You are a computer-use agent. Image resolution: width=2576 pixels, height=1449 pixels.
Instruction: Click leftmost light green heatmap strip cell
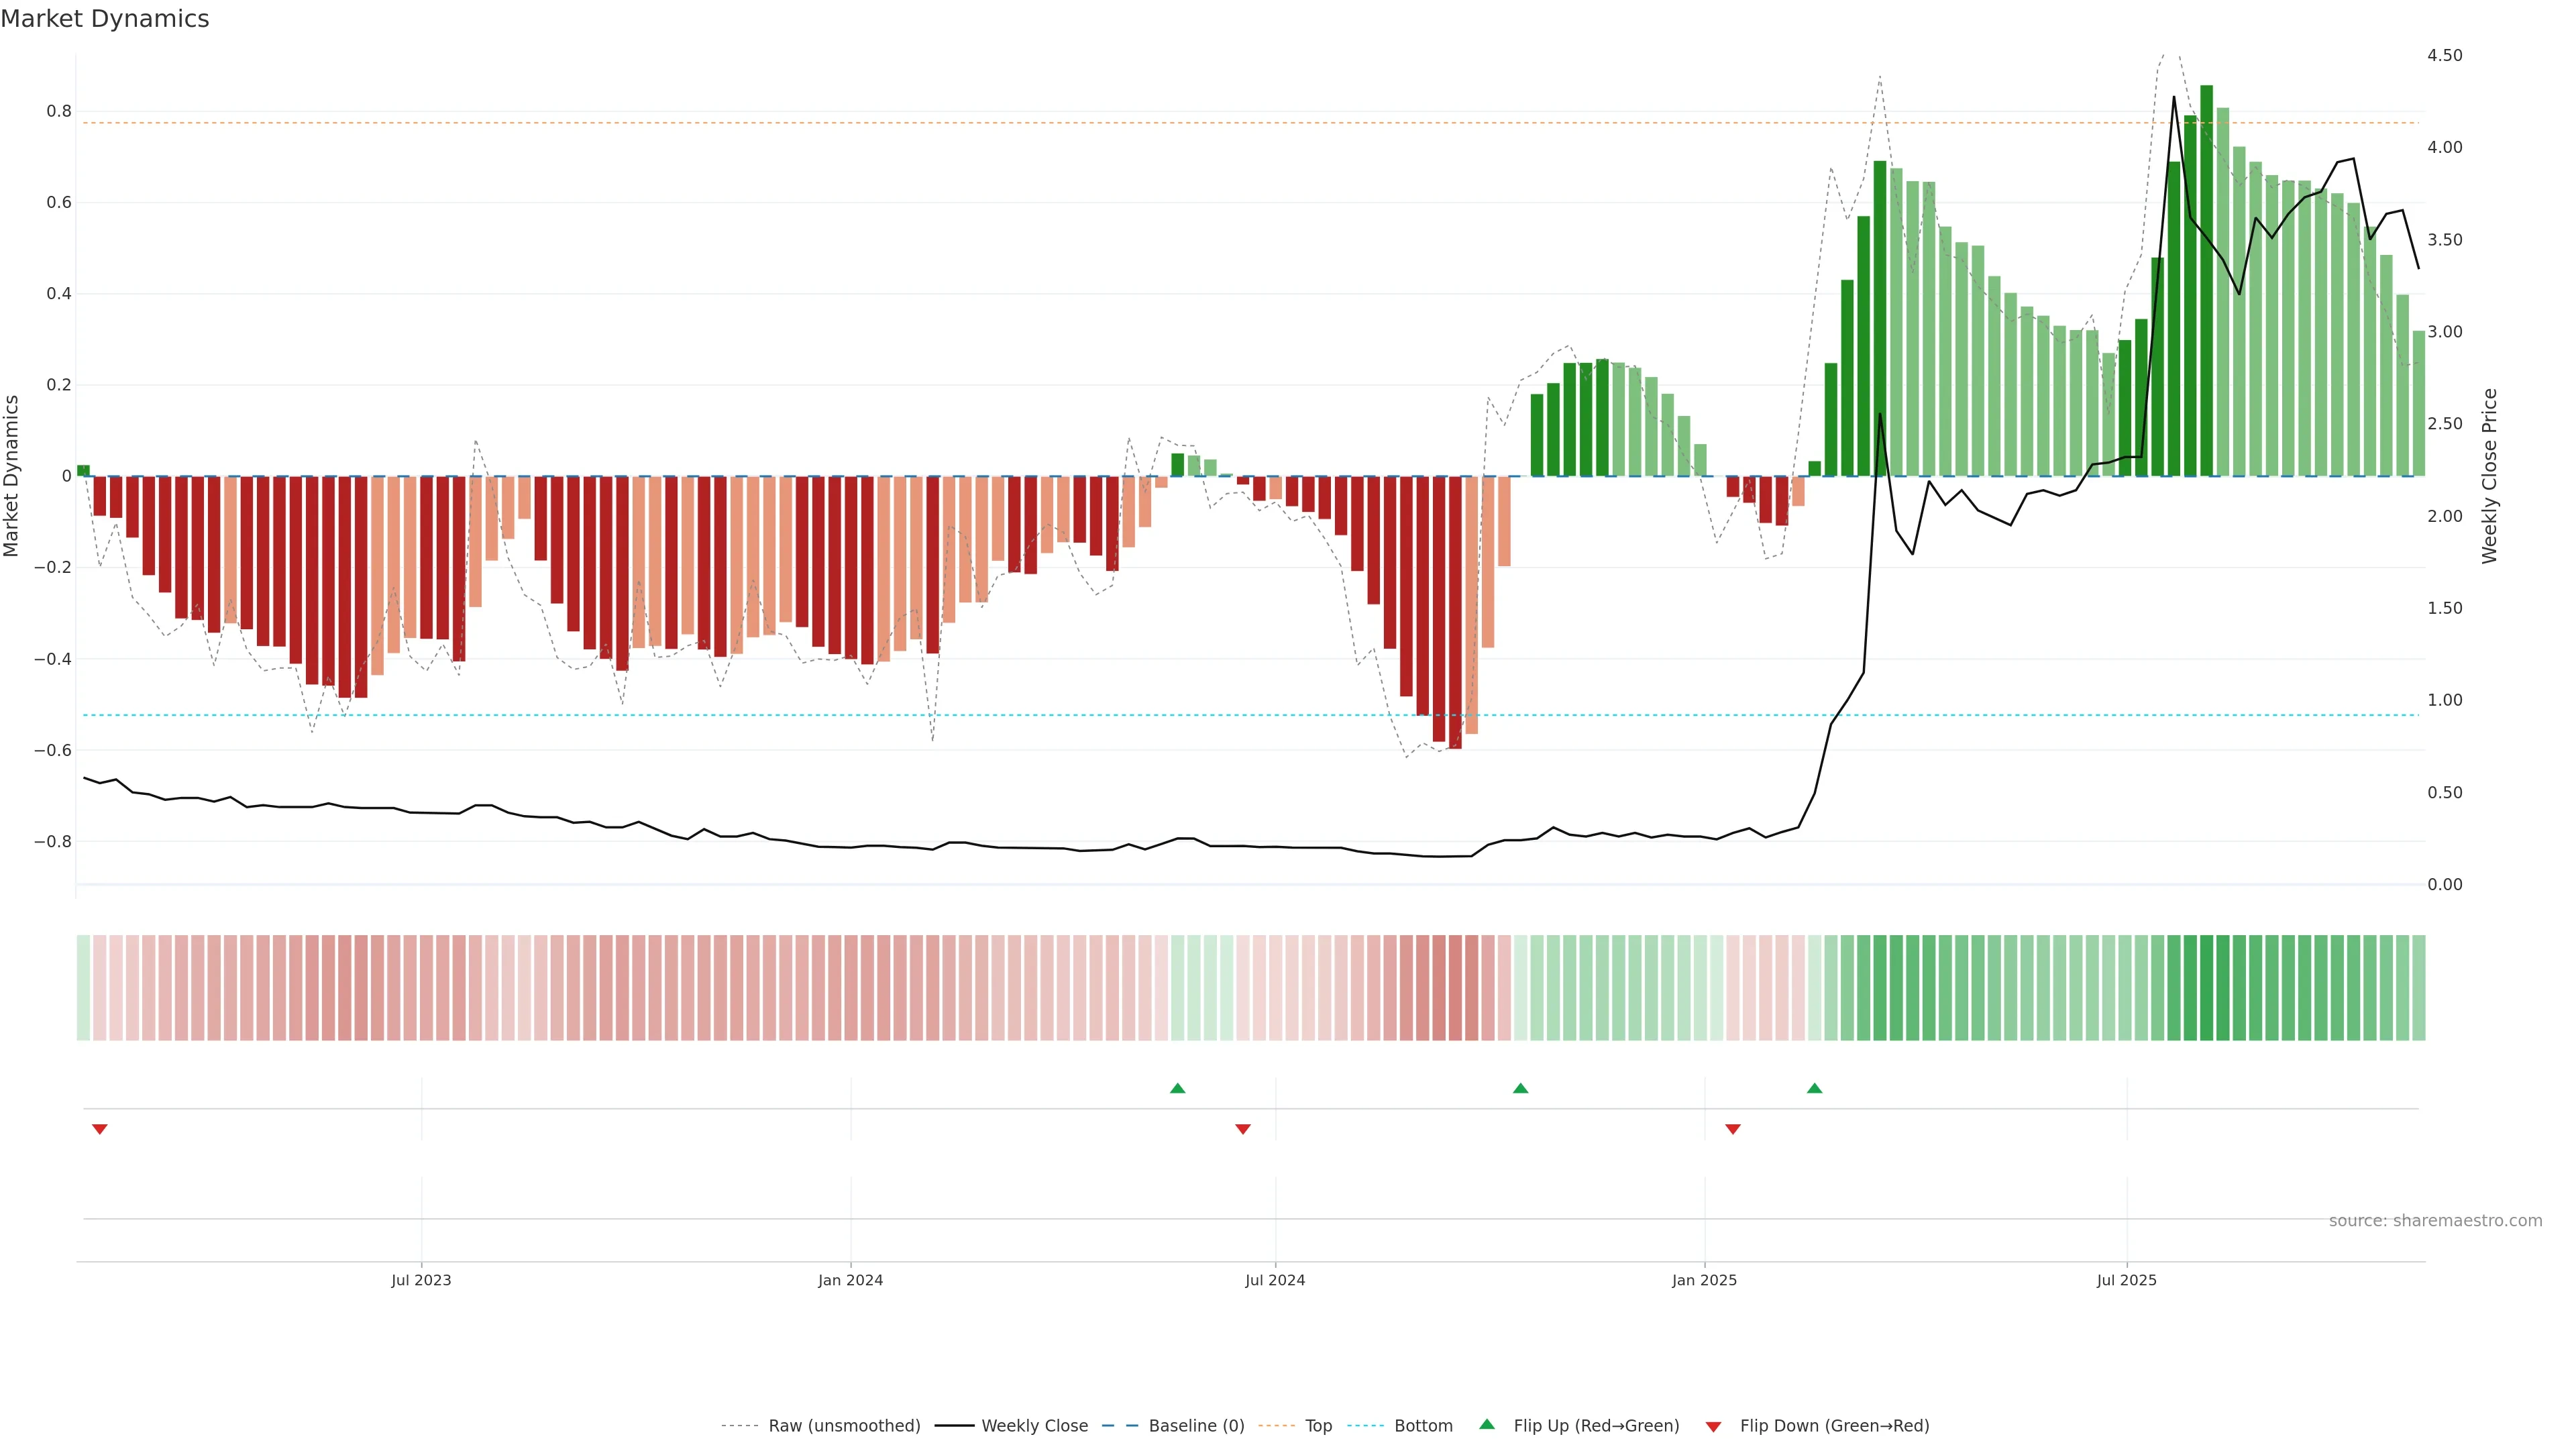83,987
